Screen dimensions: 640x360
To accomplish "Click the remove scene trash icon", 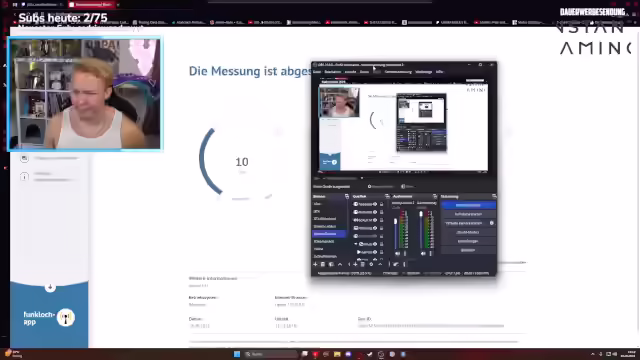I will (323, 264).
